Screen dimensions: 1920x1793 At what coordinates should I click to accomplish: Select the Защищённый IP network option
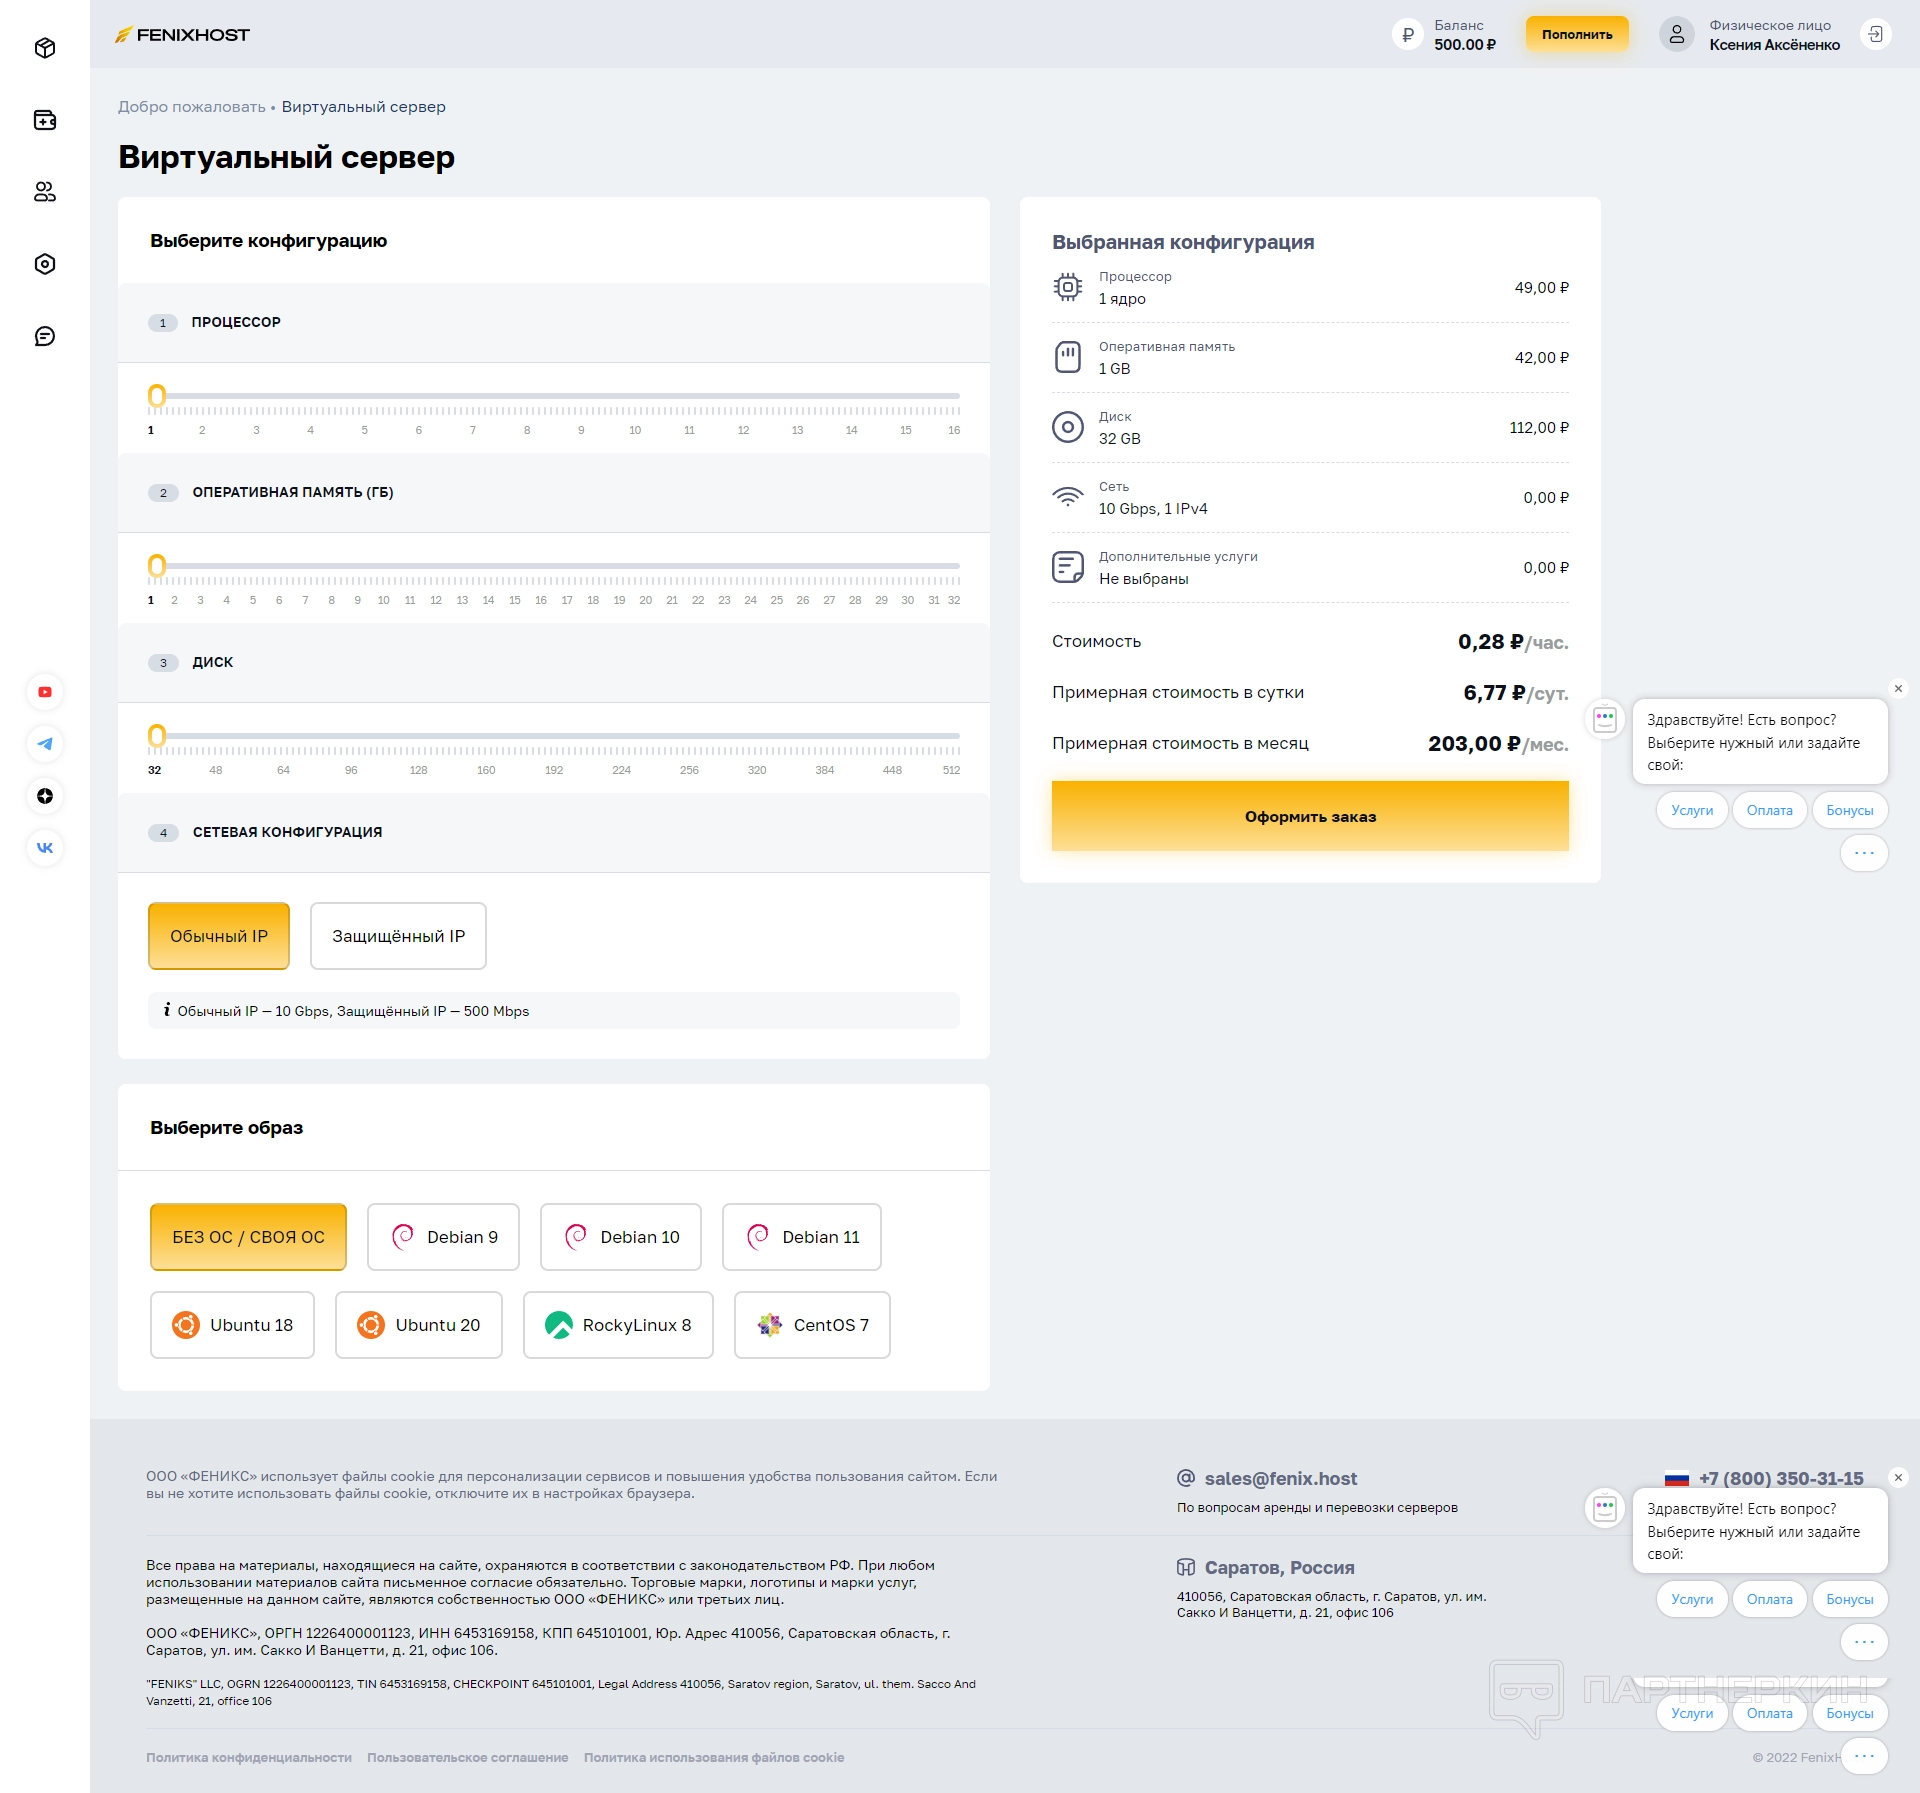click(x=398, y=936)
